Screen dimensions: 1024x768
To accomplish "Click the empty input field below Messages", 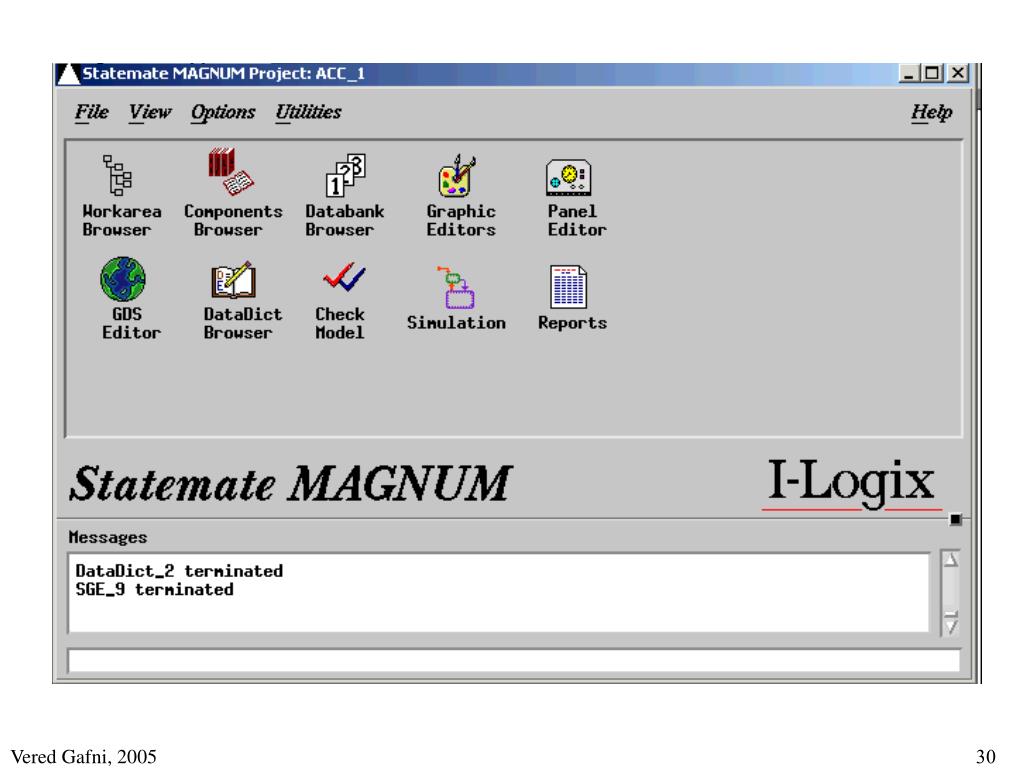I will click(x=514, y=661).
